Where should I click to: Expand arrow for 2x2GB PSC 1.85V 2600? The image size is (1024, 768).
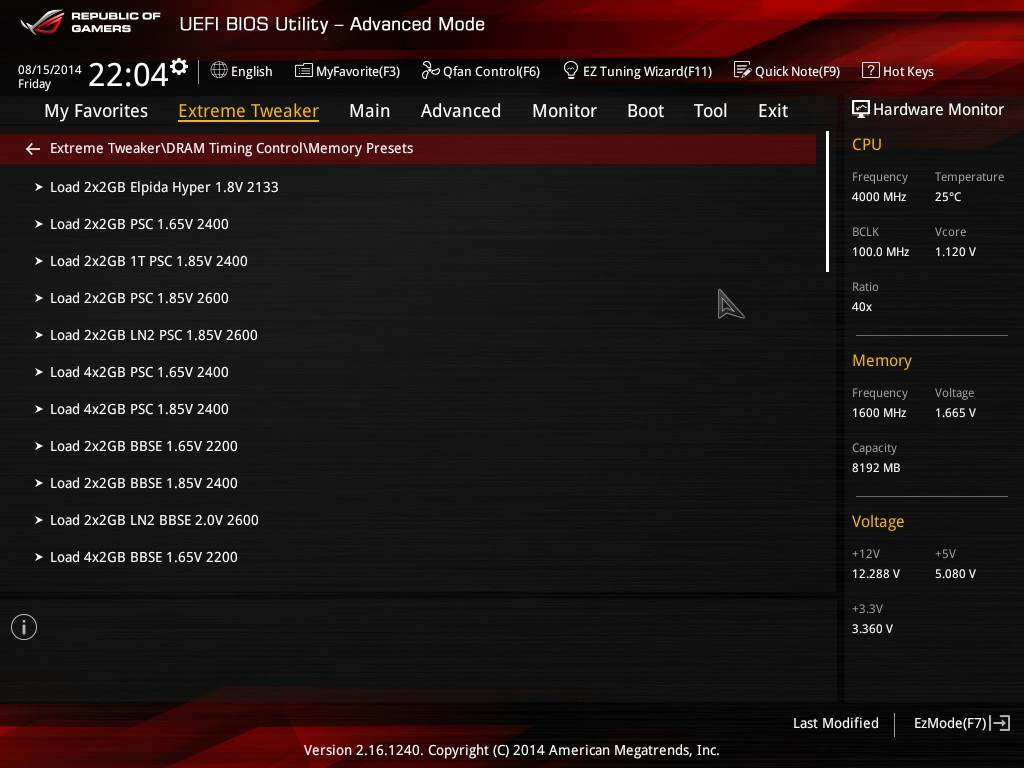(39, 298)
